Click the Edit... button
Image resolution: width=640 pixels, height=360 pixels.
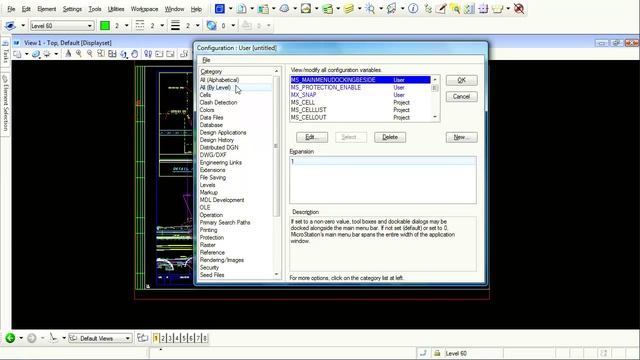click(311, 137)
